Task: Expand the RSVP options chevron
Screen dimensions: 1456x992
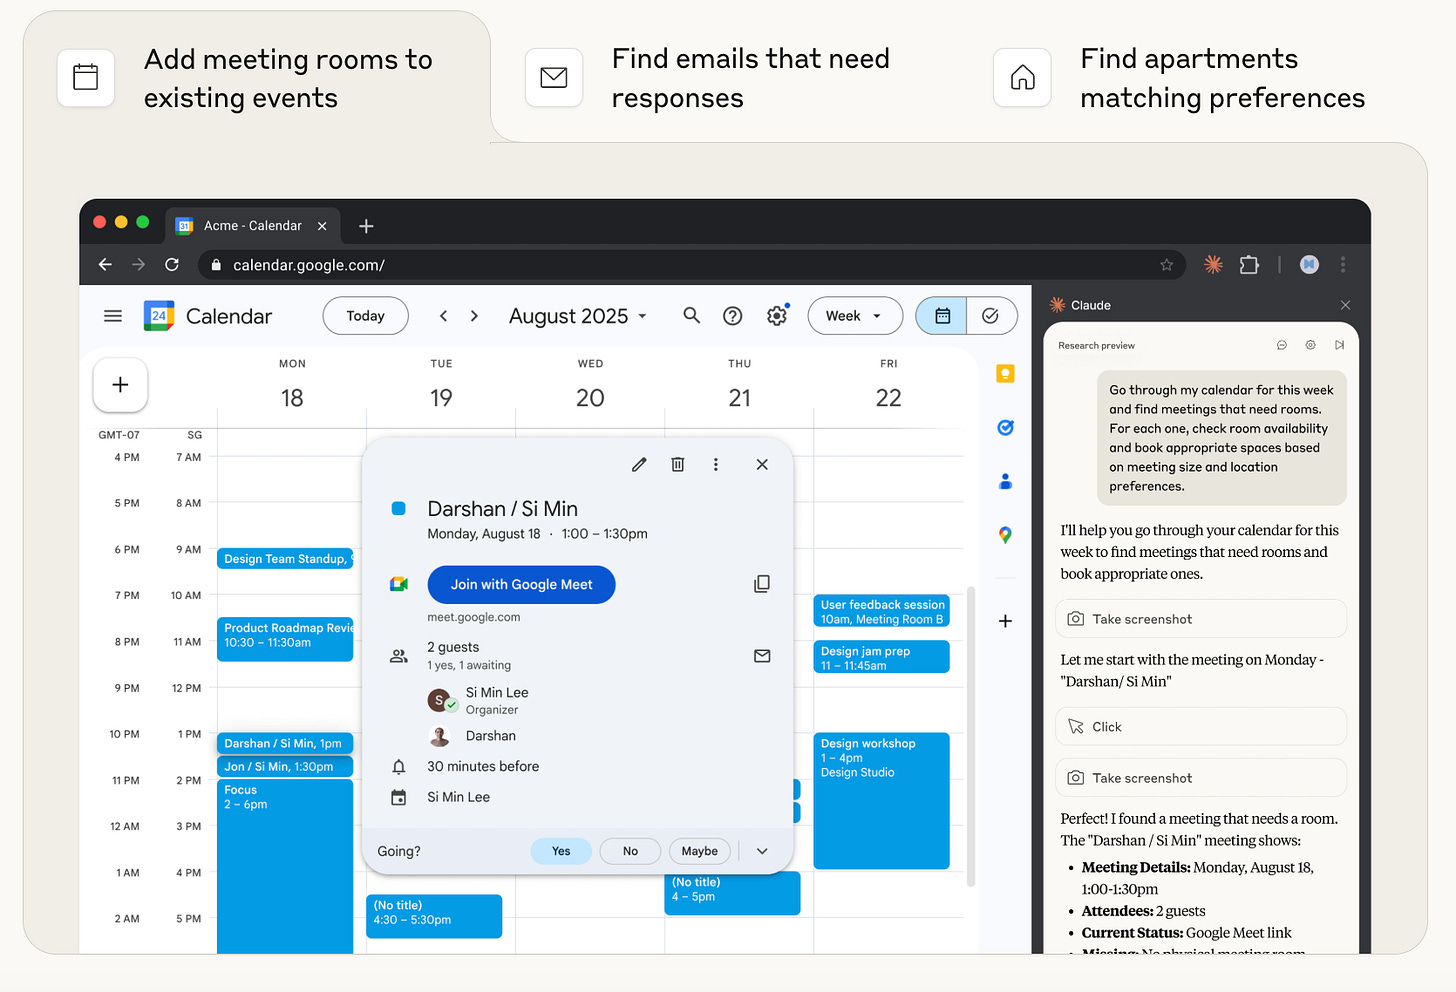Action: [x=762, y=851]
